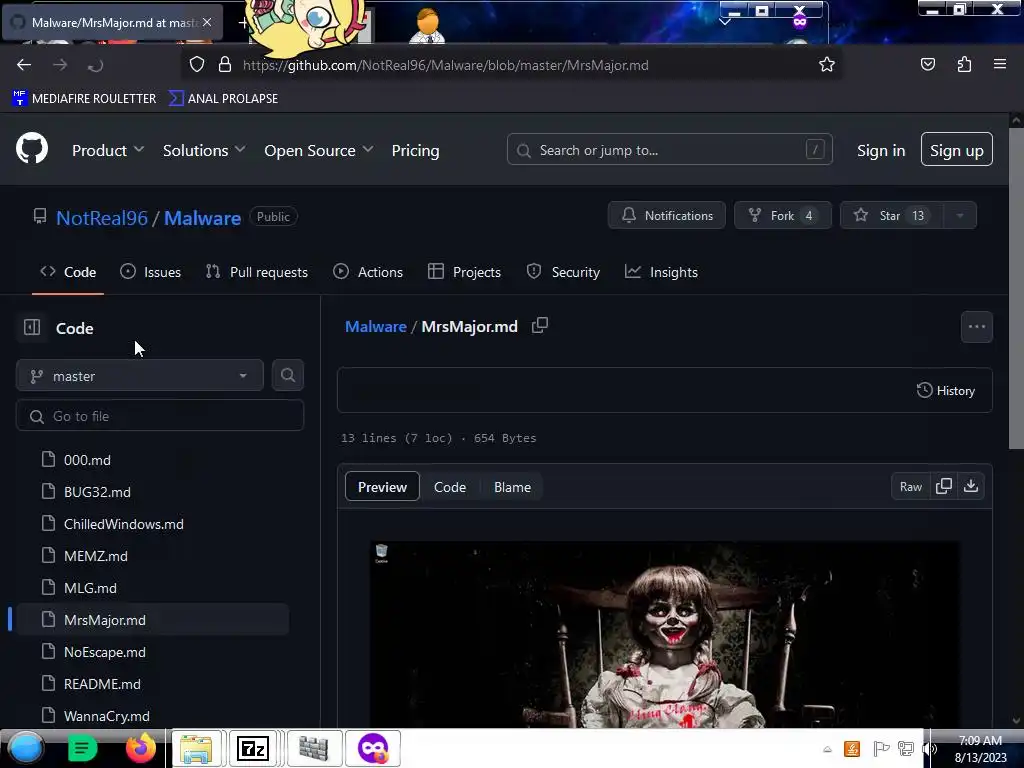
Task: Open the master branch selector dropdown
Action: coord(140,376)
